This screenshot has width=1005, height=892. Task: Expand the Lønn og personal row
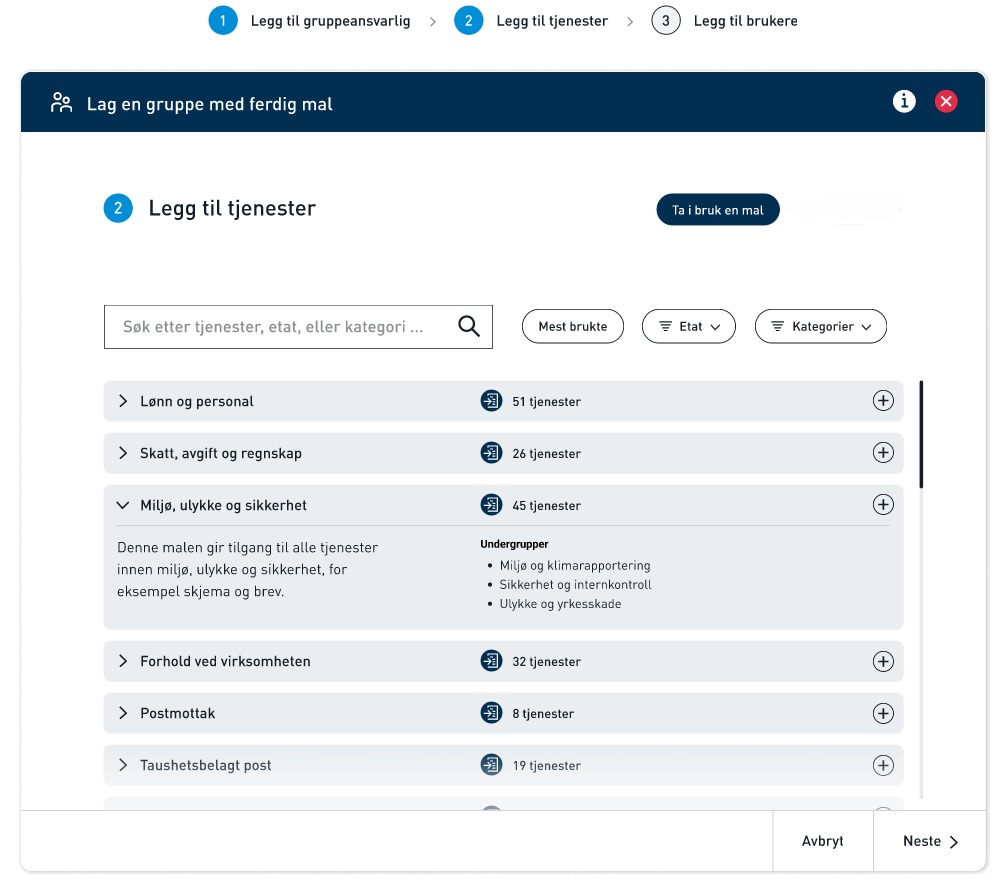coord(124,401)
